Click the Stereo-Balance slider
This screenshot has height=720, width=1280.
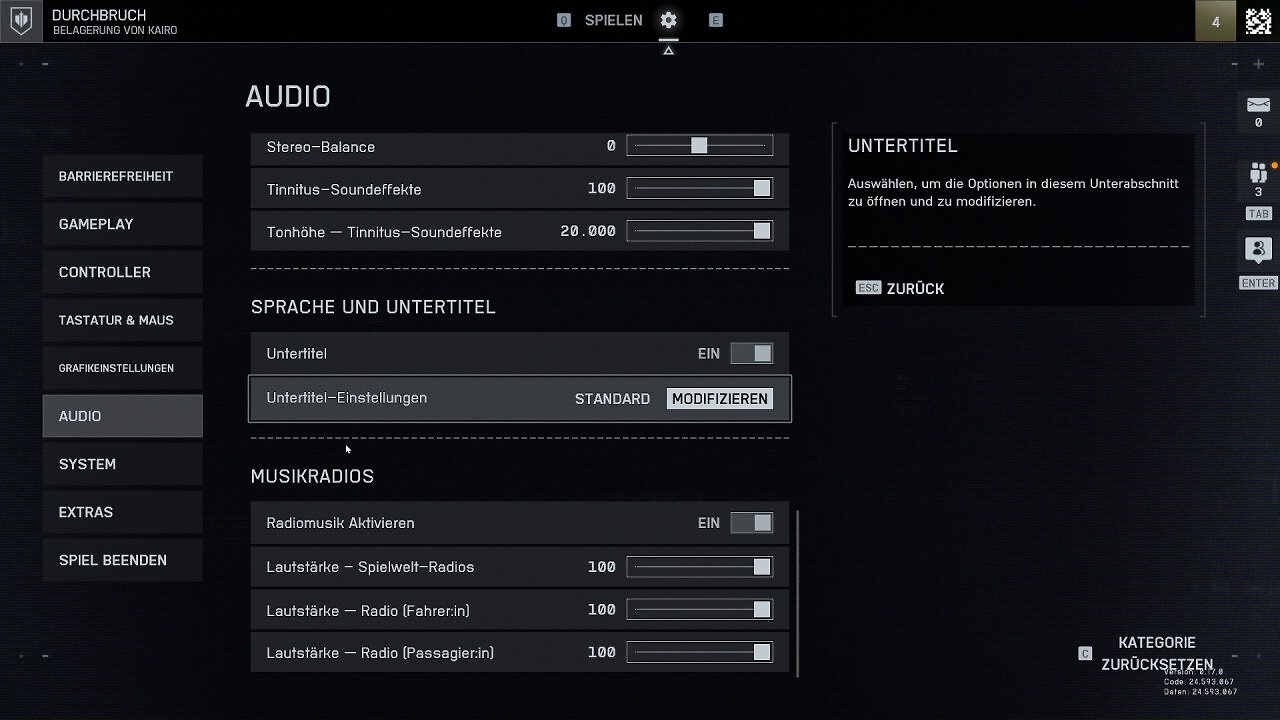coord(700,146)
